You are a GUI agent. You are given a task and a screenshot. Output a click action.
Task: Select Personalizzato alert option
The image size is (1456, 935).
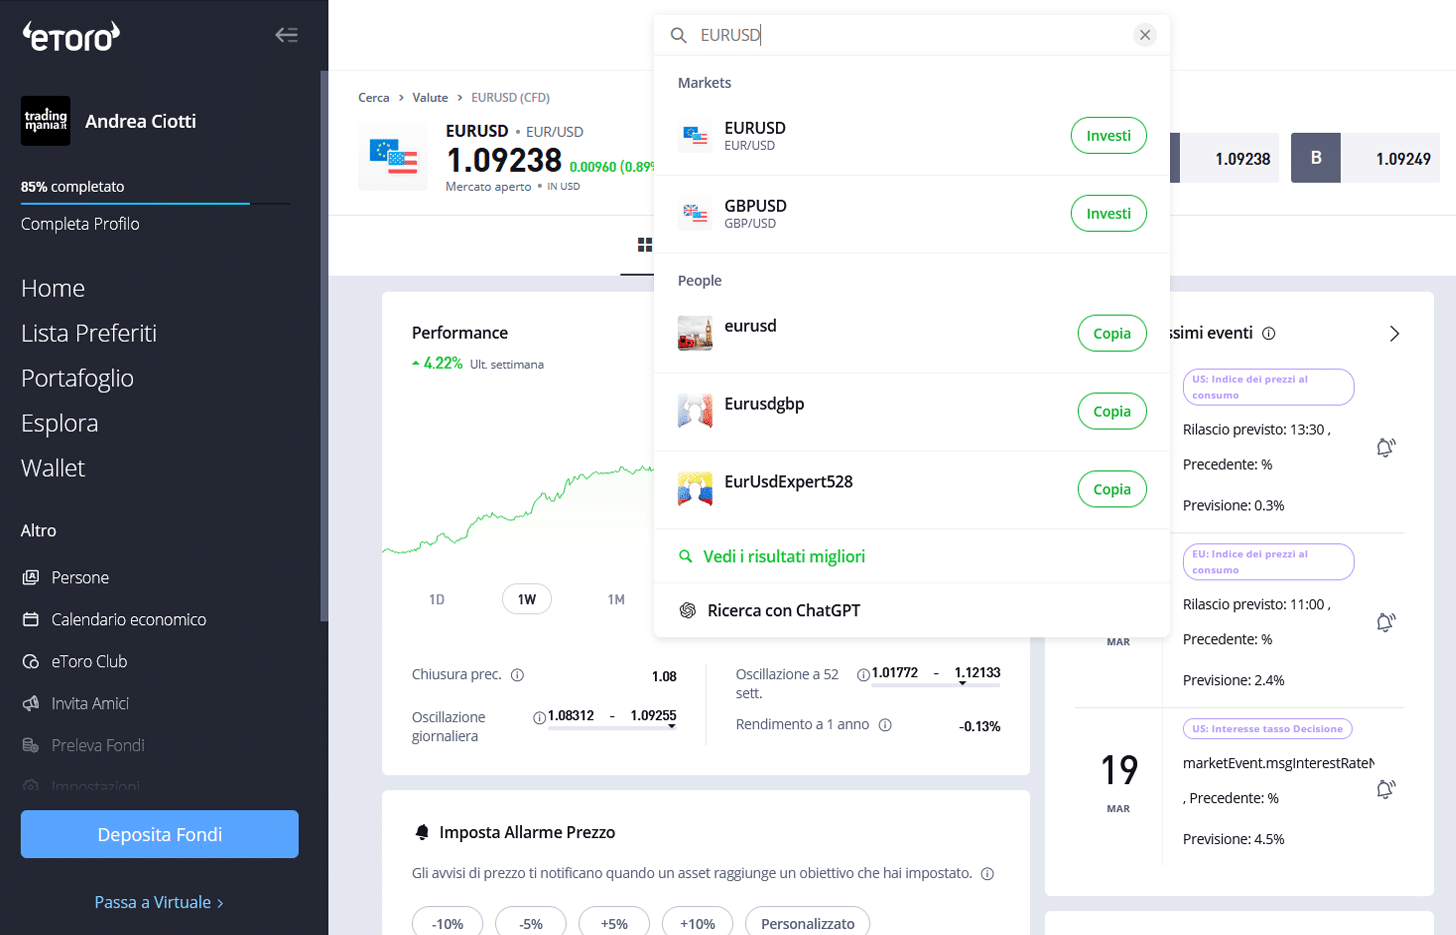pos(807,922)
